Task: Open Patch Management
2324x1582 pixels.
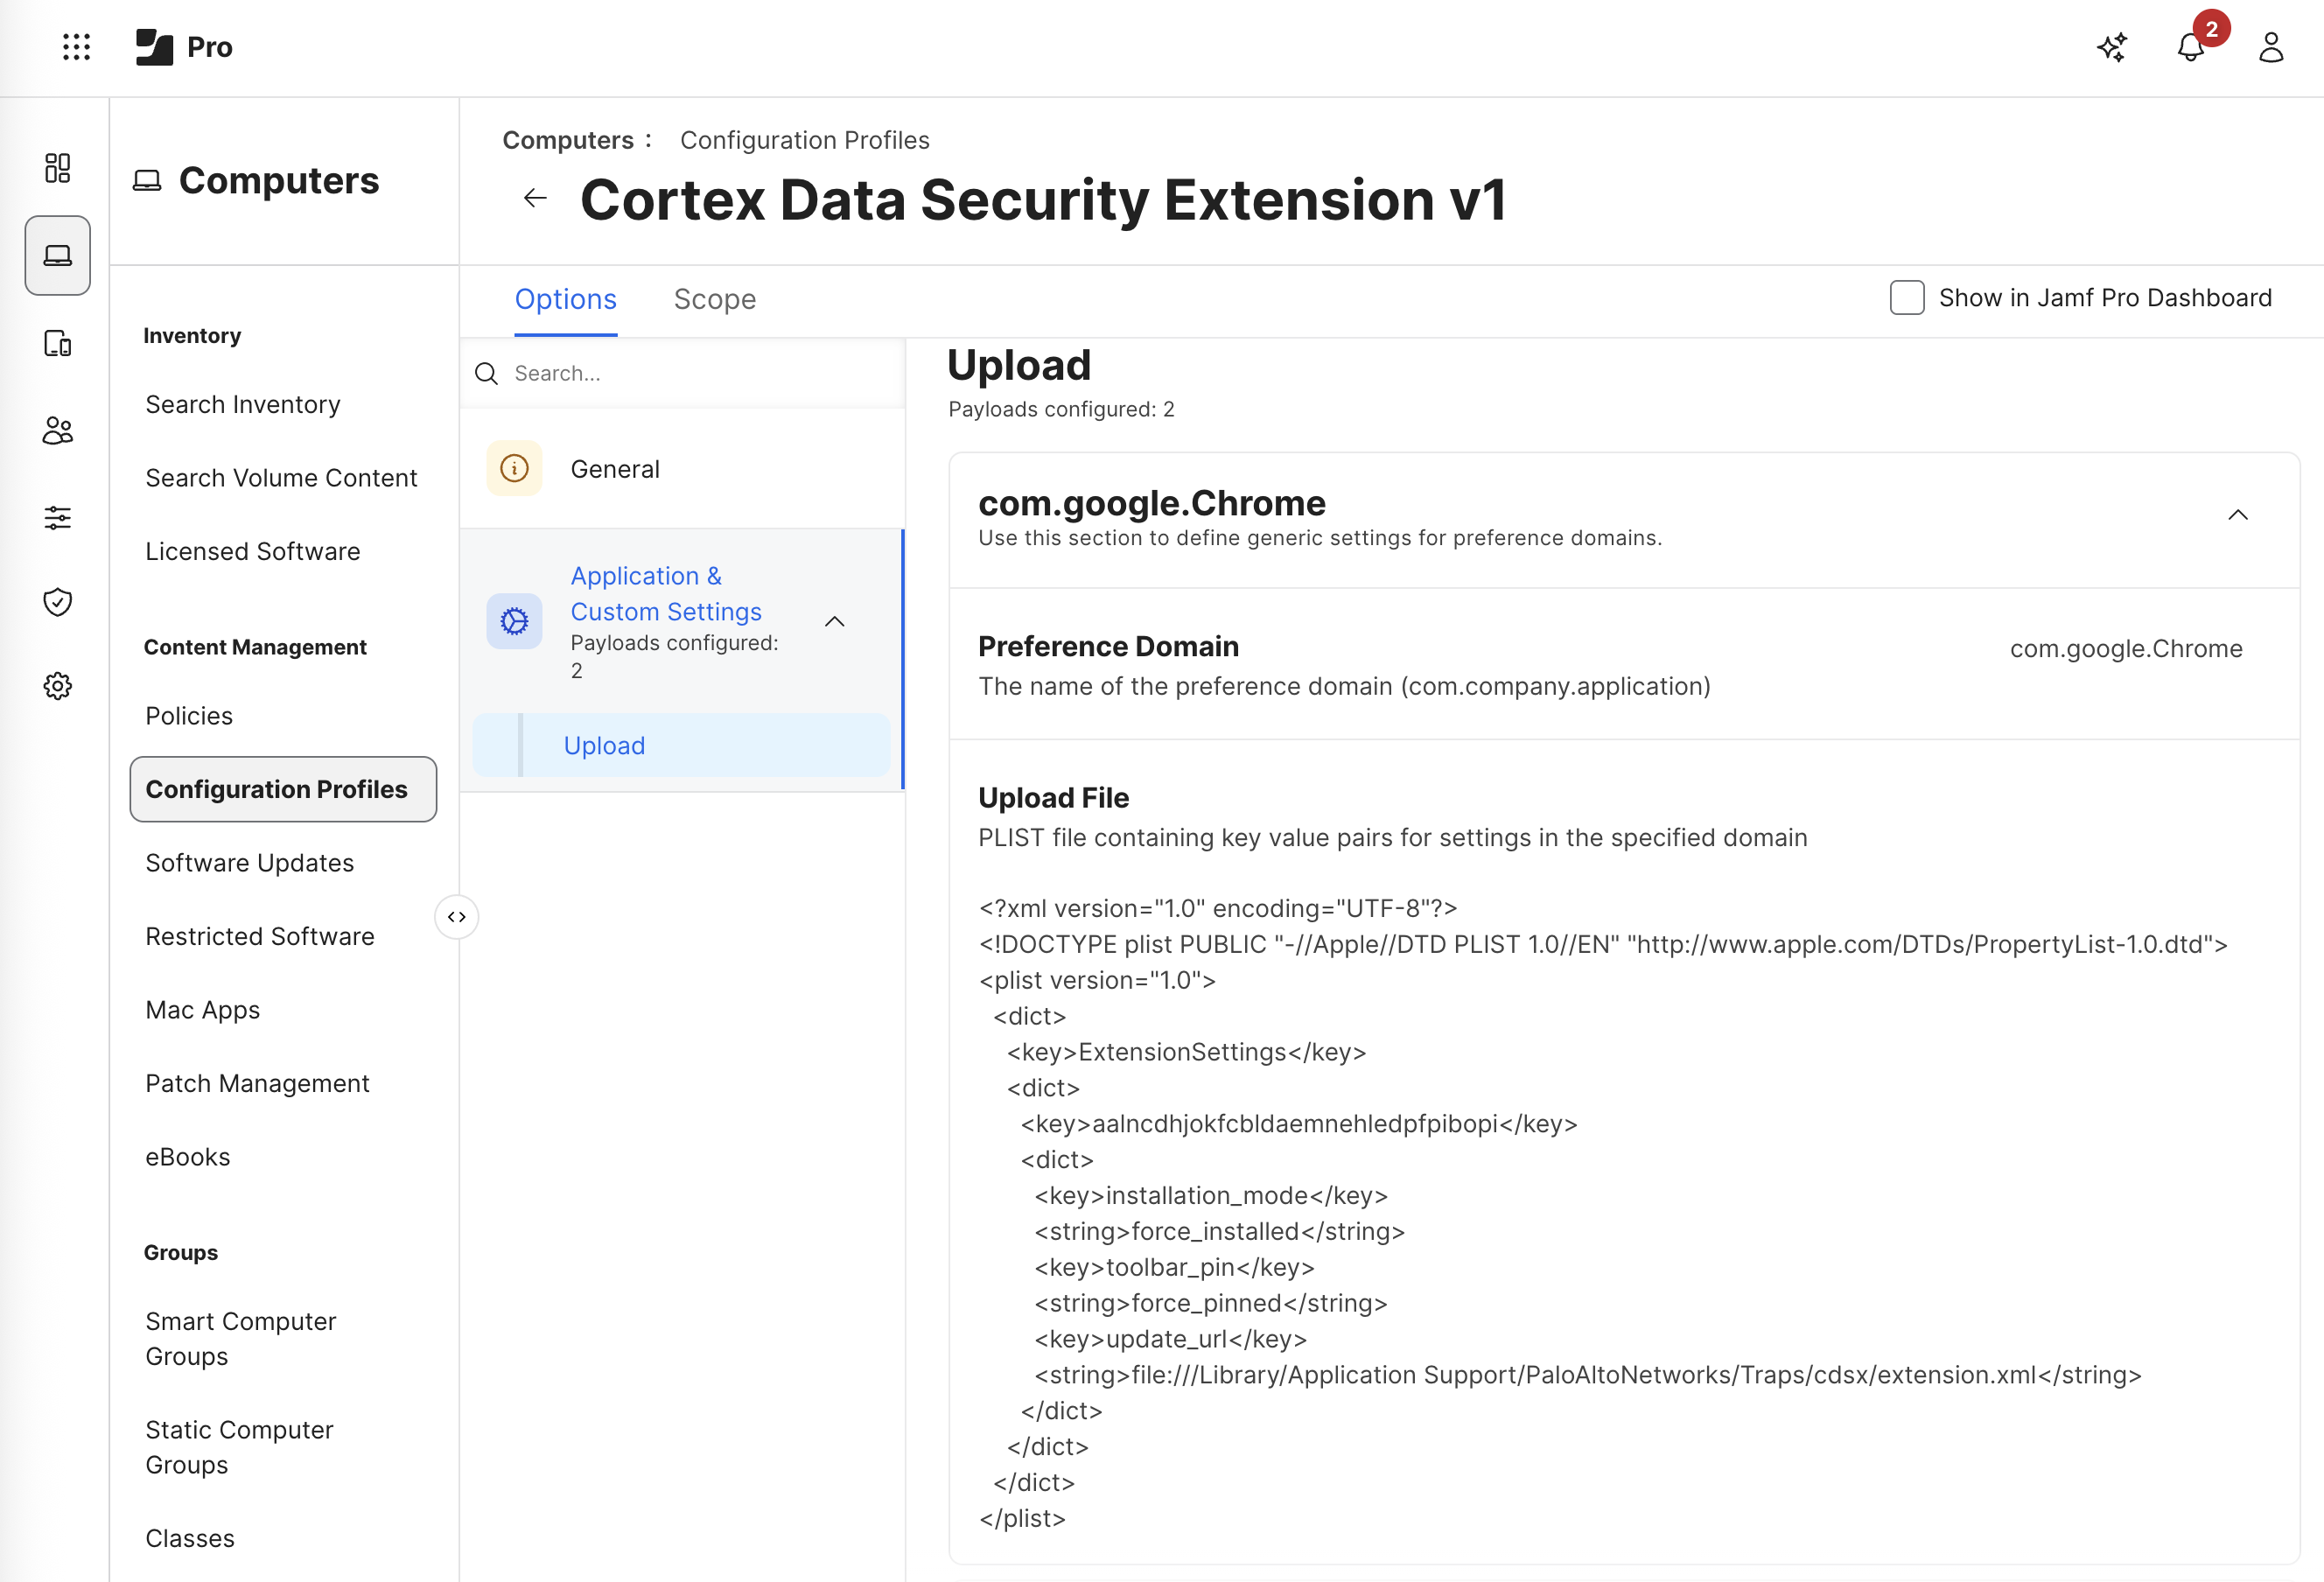Action: coord(257,1084)
